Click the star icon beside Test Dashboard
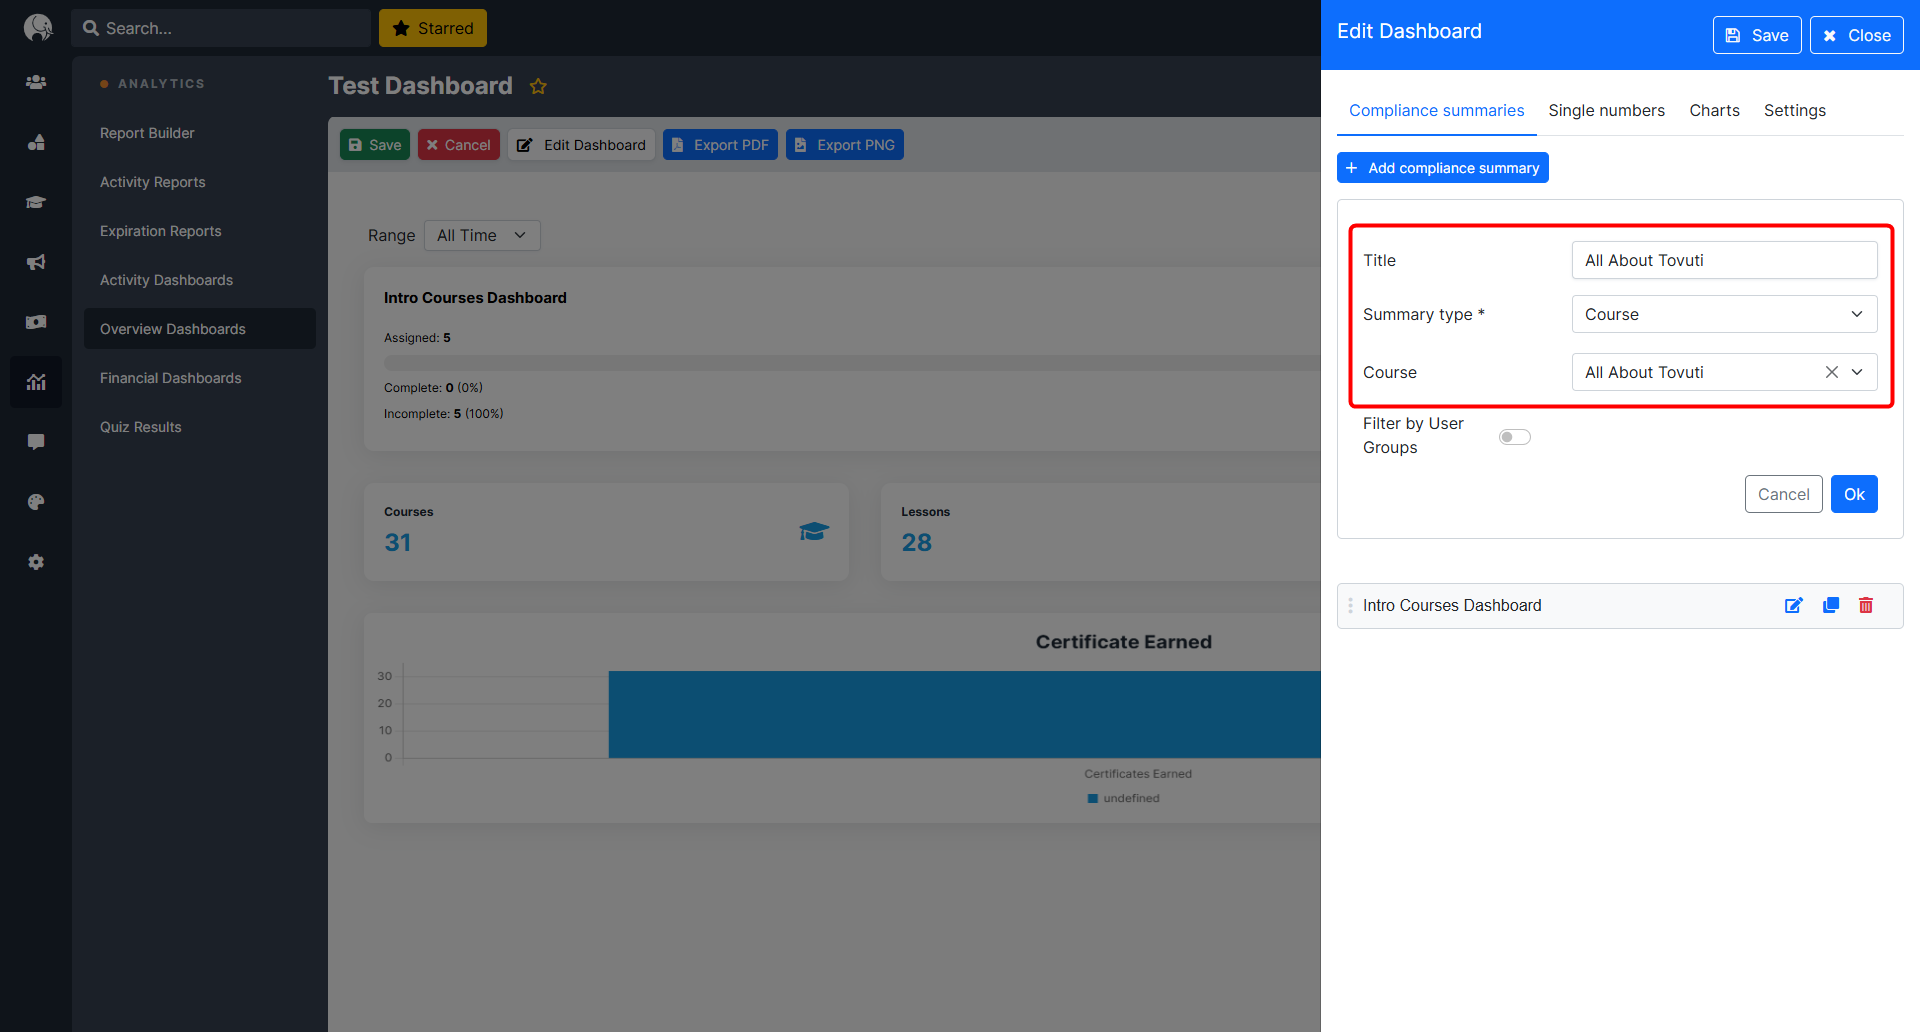 538,87
